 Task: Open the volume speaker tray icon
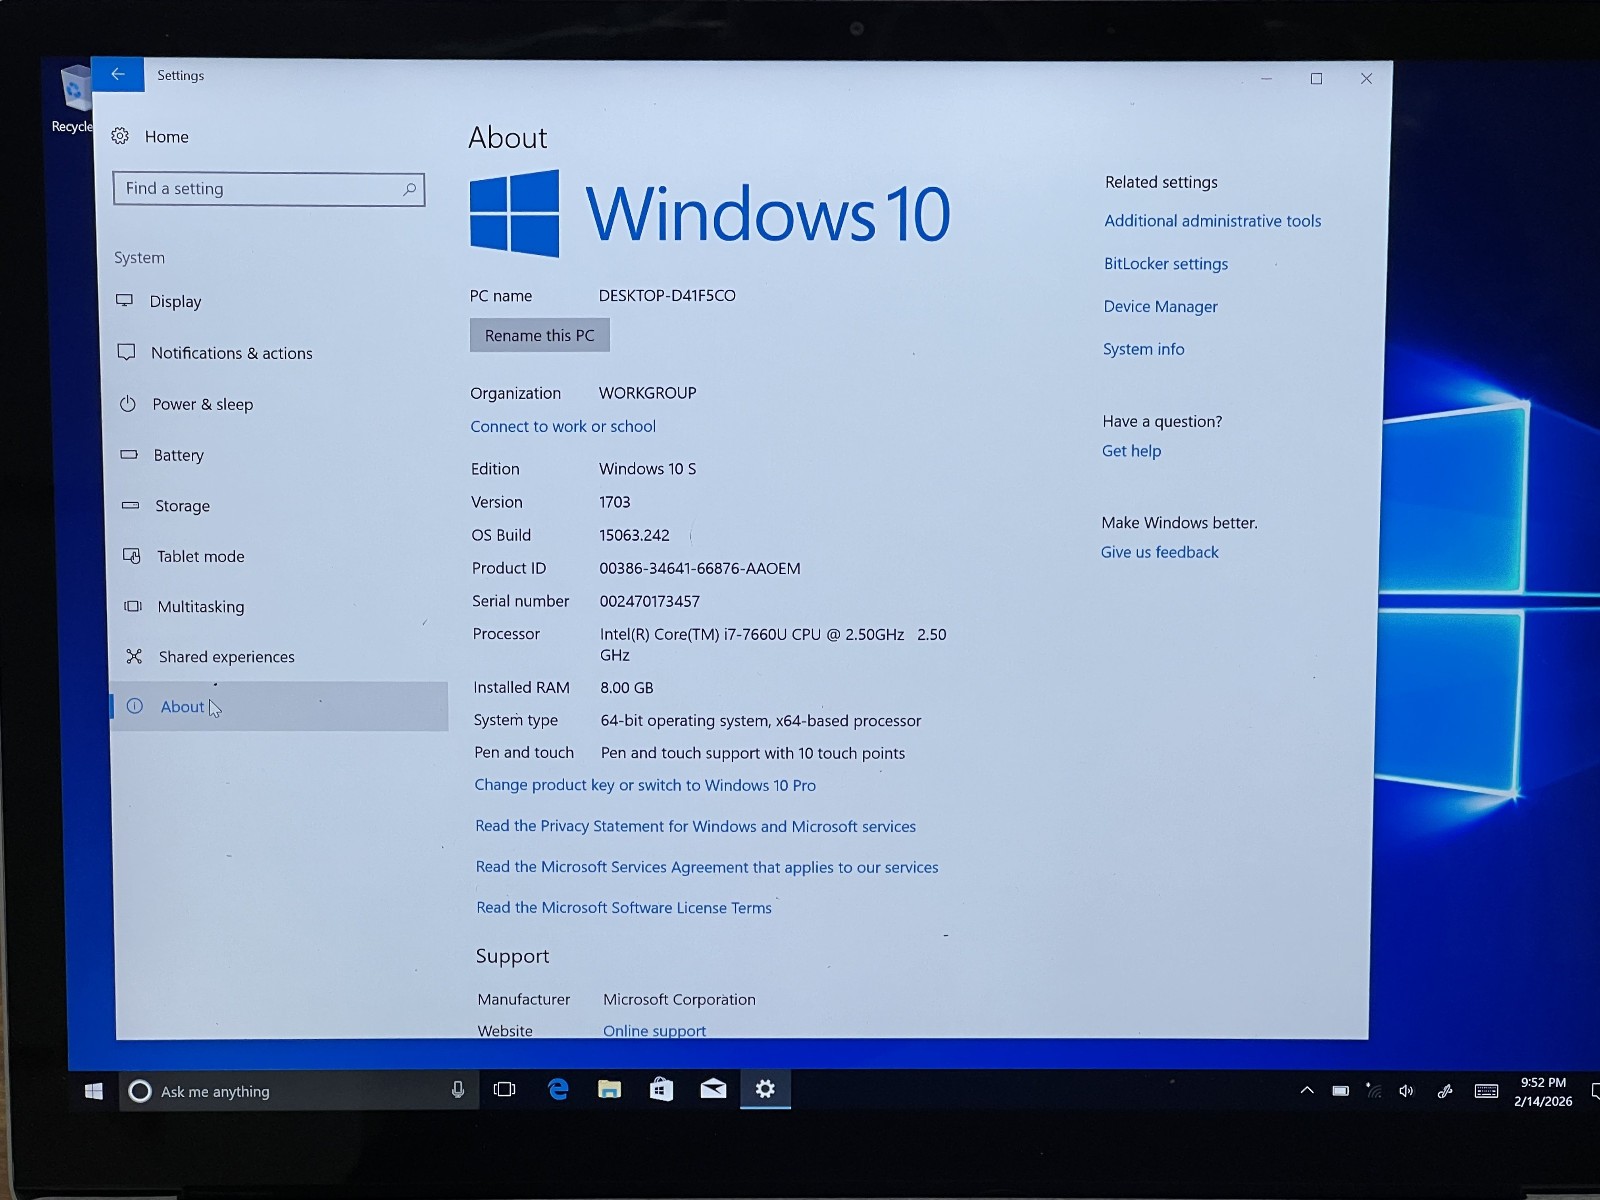coord(1406,1091)
